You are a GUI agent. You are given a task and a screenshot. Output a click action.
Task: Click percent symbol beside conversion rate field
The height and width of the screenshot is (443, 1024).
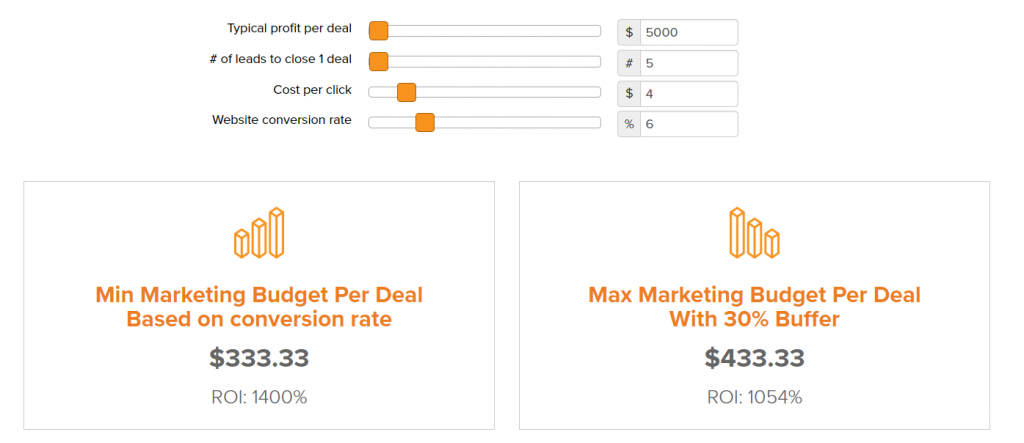pos(629,124)
